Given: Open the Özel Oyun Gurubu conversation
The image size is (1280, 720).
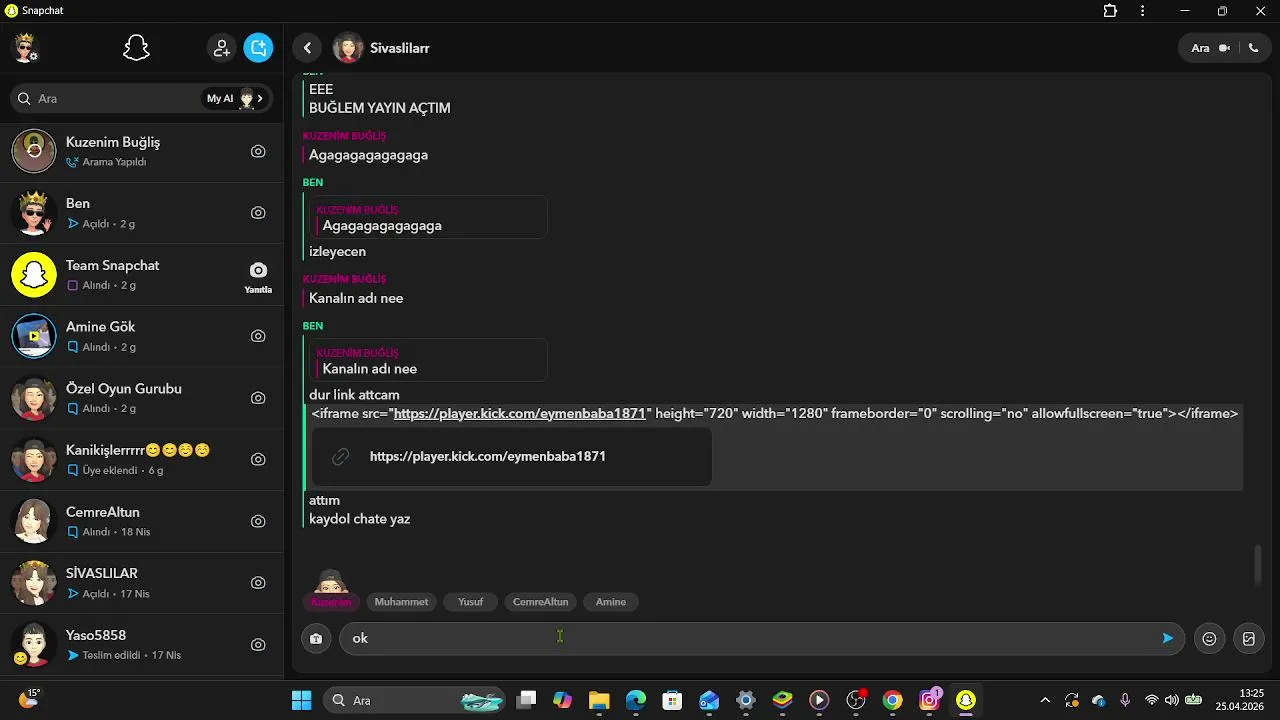Looking at the screenshot, I should pos(142,398).
